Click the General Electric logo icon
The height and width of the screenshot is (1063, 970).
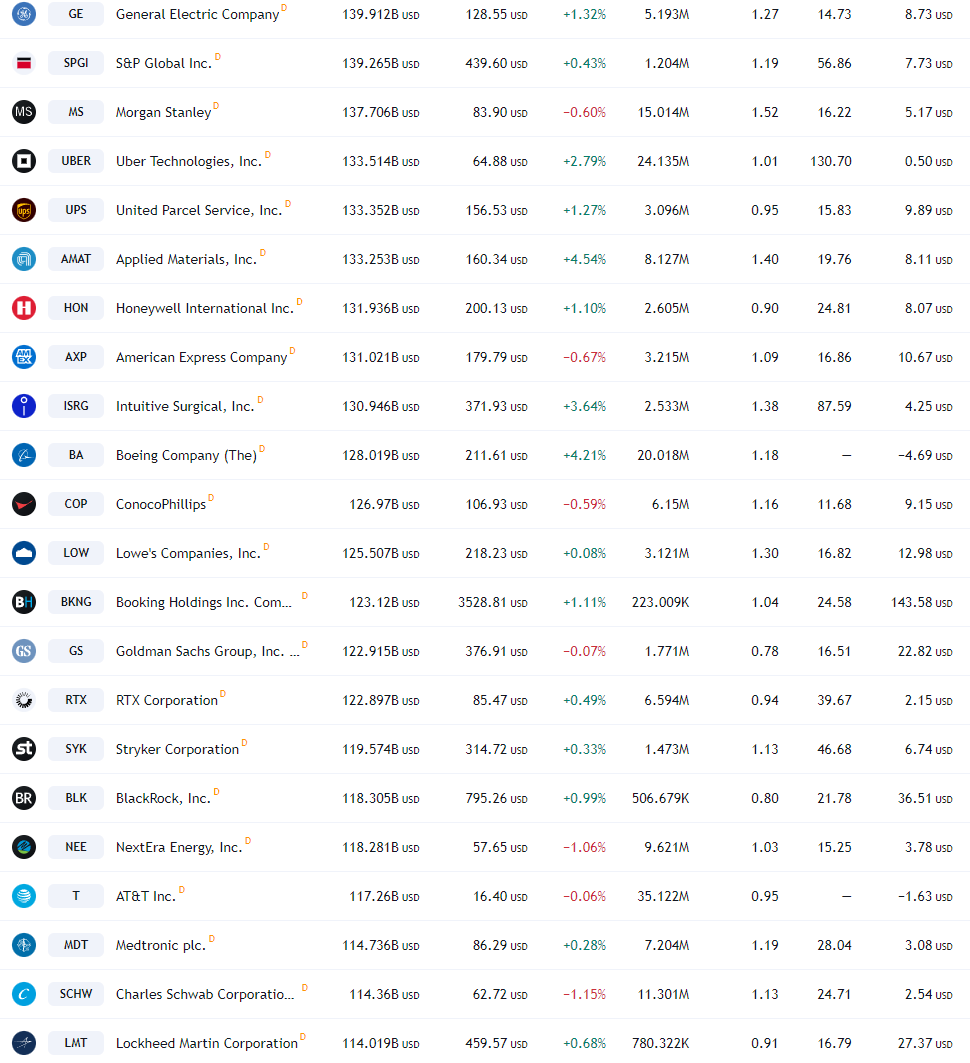pos(24,14)
